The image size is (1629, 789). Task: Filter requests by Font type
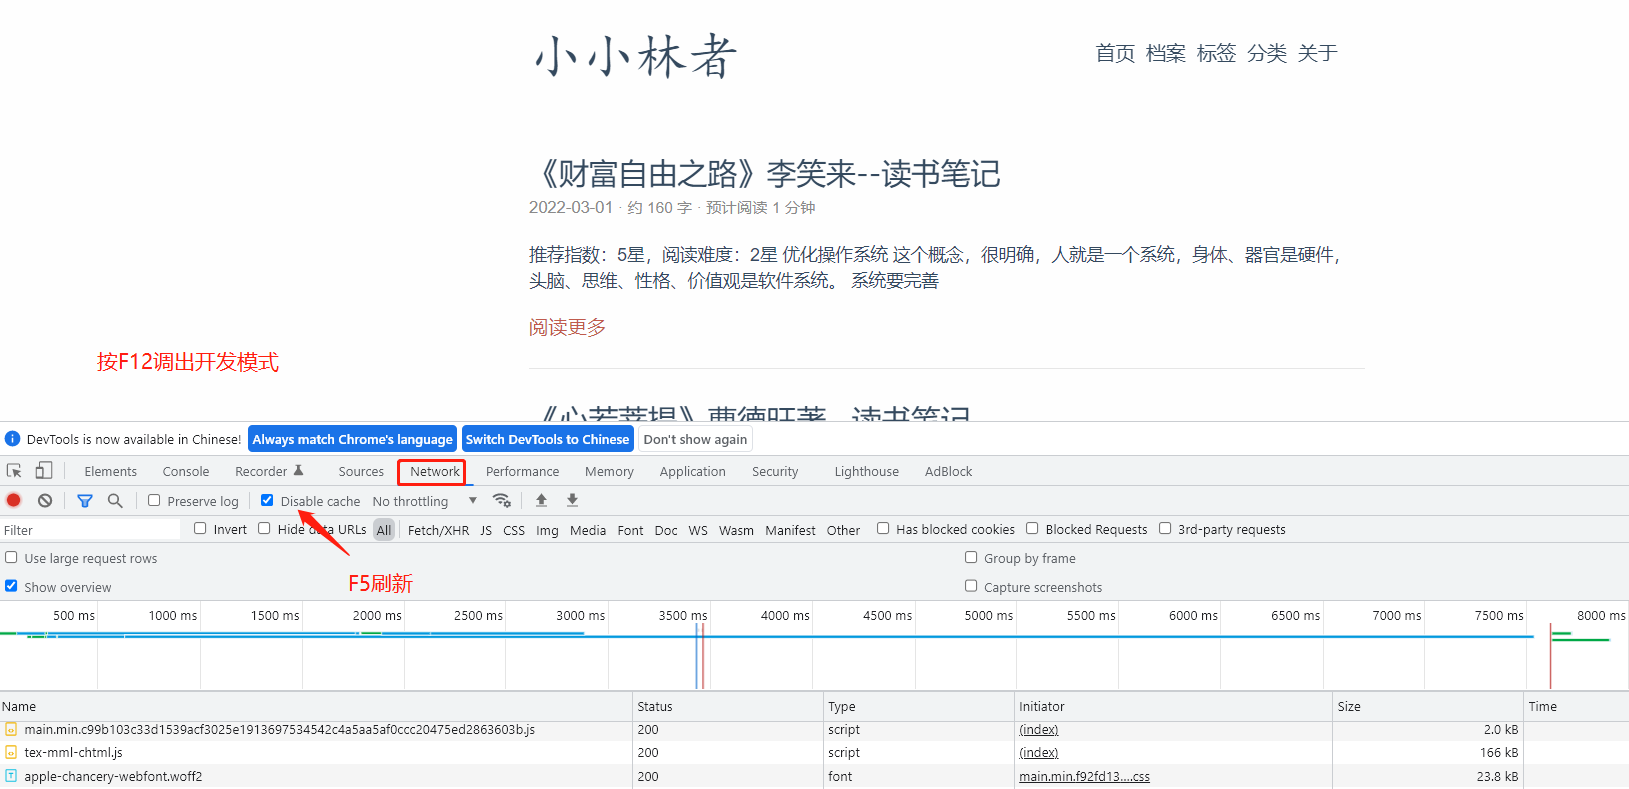pyautogui.click(x=630, y=530)
